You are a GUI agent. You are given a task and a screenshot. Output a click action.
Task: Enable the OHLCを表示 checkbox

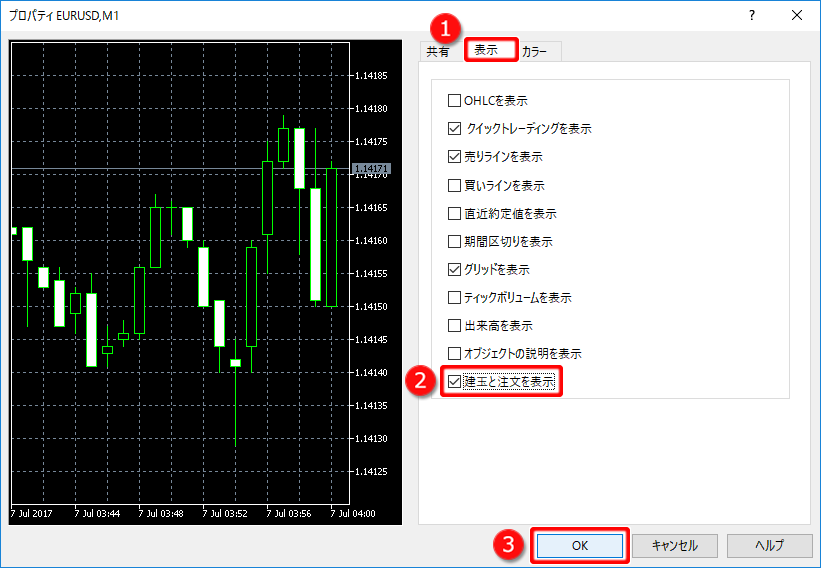click(455, 101)
